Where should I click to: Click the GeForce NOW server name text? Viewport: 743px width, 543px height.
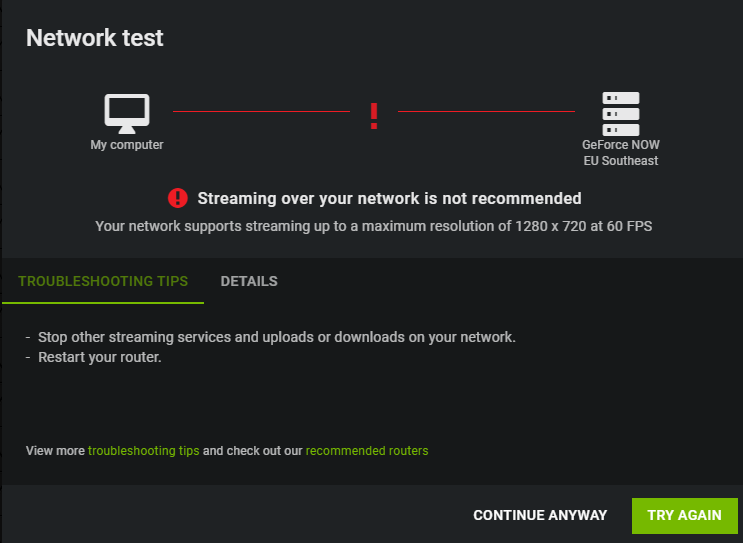click(x=621, y=145)
